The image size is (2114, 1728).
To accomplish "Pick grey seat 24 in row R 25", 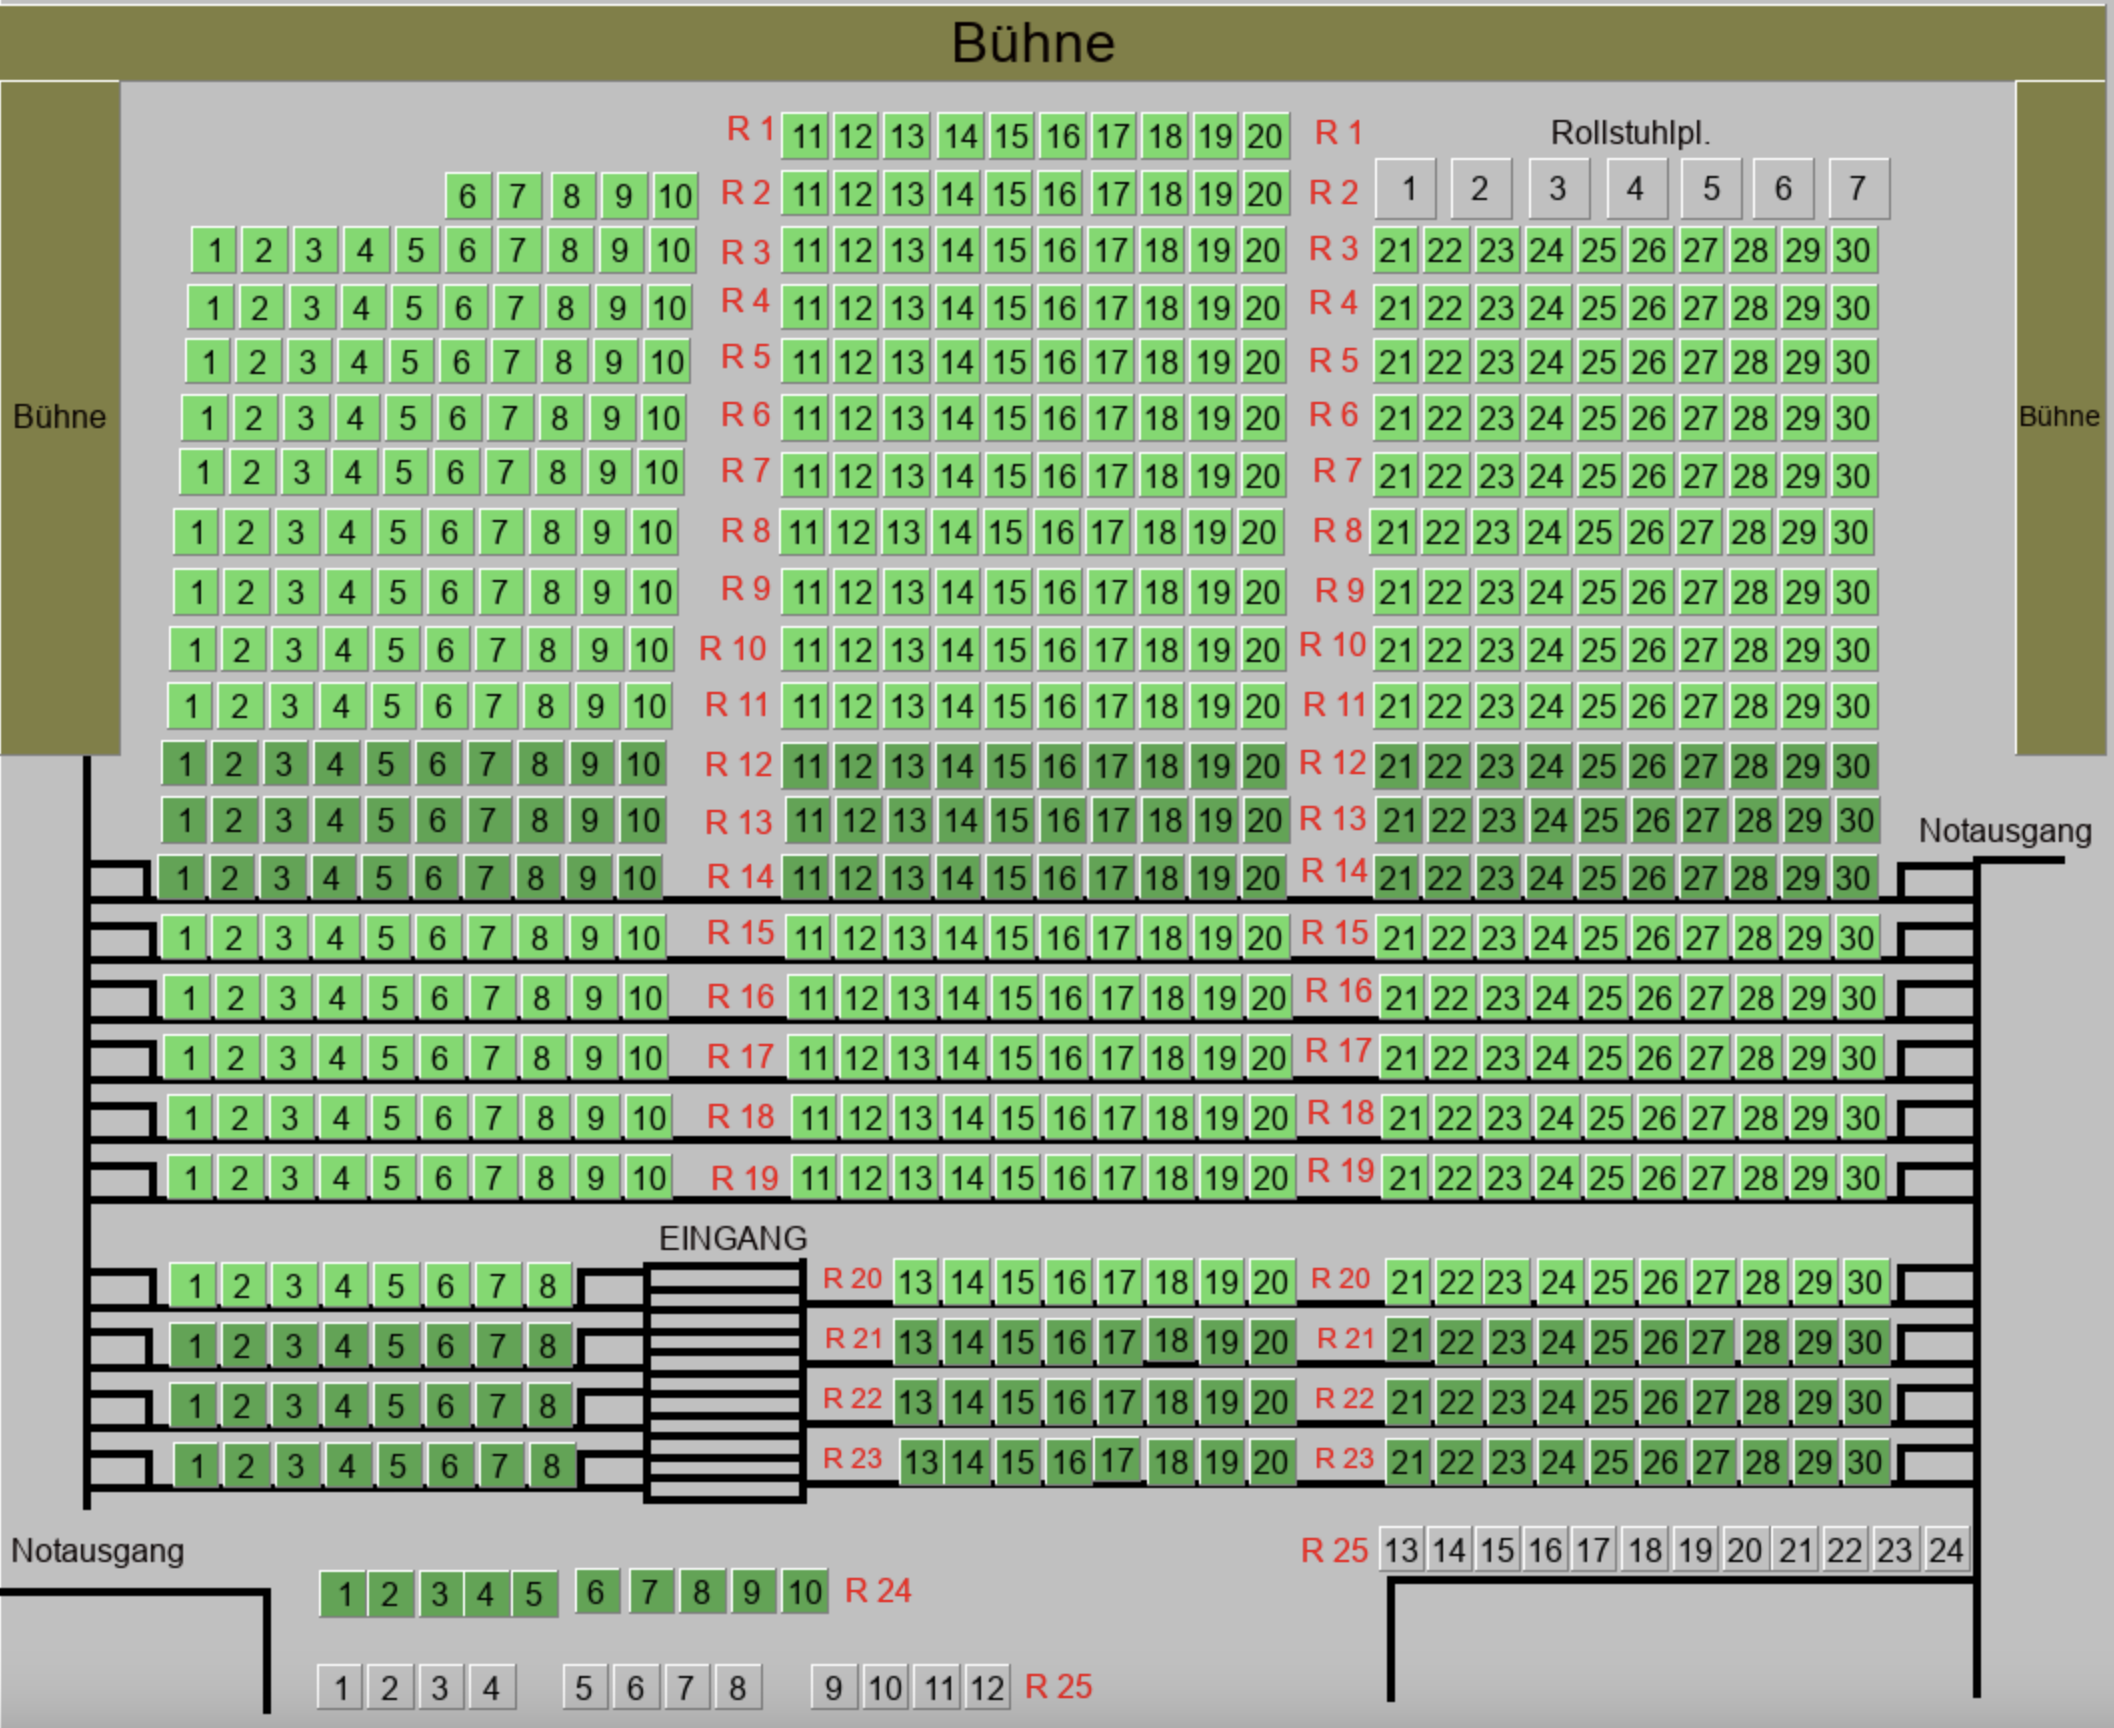I will [1945, 1550].
